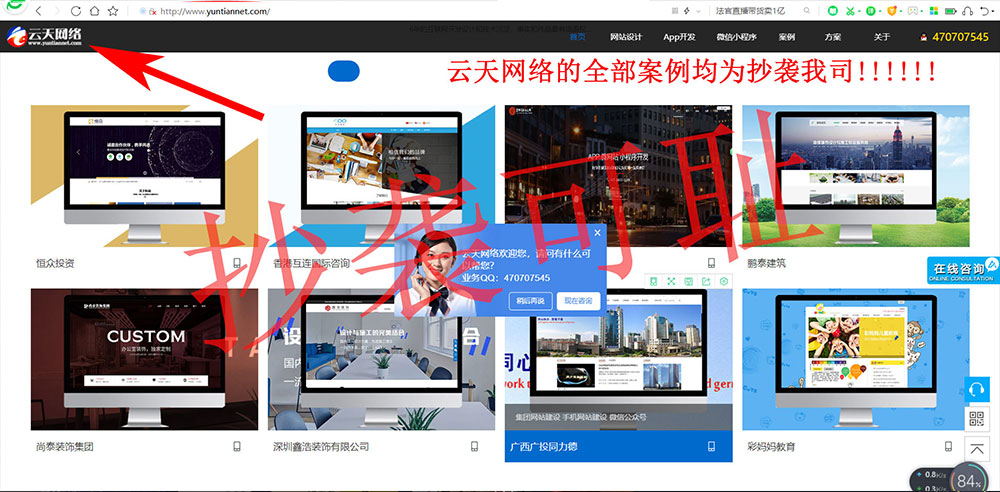Open the colorful apps grid icon
The height and width of the screenshot is (492, 1000).
tap(933, 11)
